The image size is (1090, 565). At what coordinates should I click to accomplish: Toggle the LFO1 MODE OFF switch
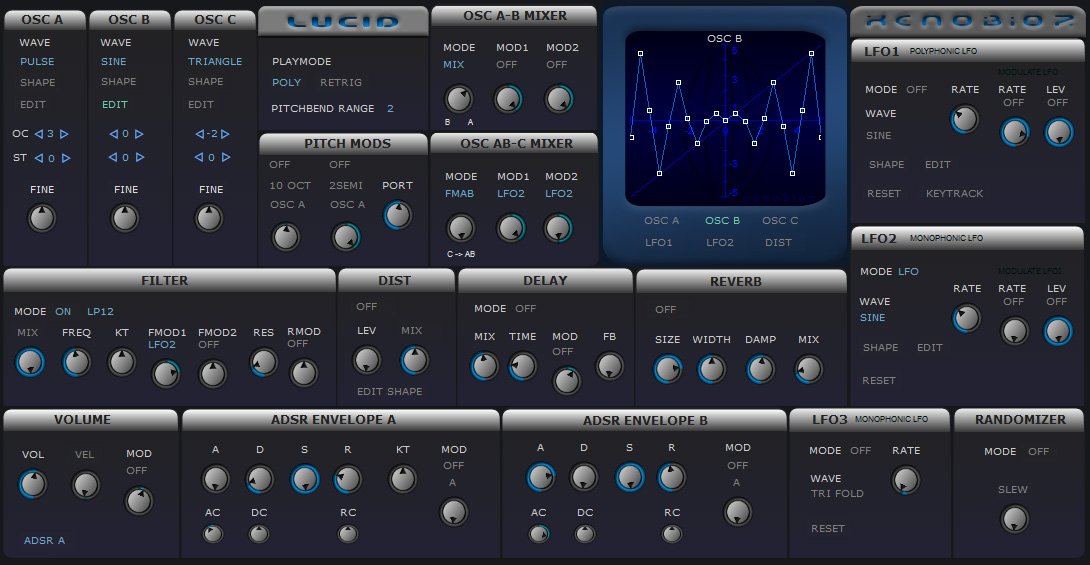tap(916, 90)
